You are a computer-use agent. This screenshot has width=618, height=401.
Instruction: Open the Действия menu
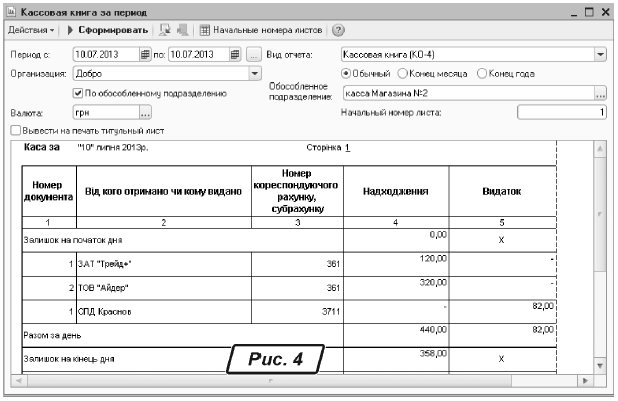click(30, 30)
